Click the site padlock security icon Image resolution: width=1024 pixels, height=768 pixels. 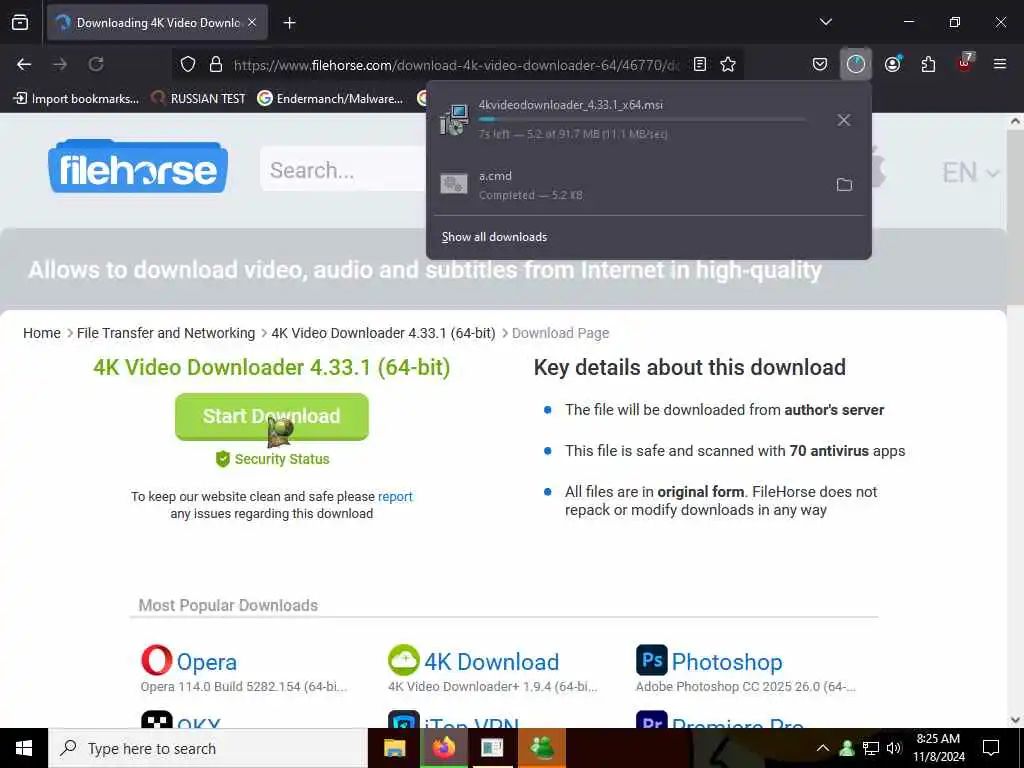tap(216, 64)
